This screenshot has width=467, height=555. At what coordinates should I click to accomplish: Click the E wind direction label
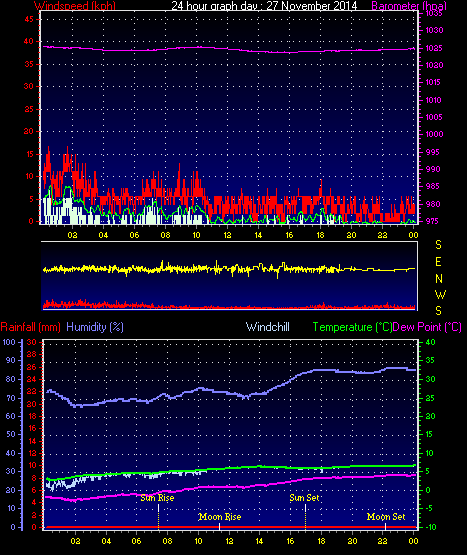438,262
